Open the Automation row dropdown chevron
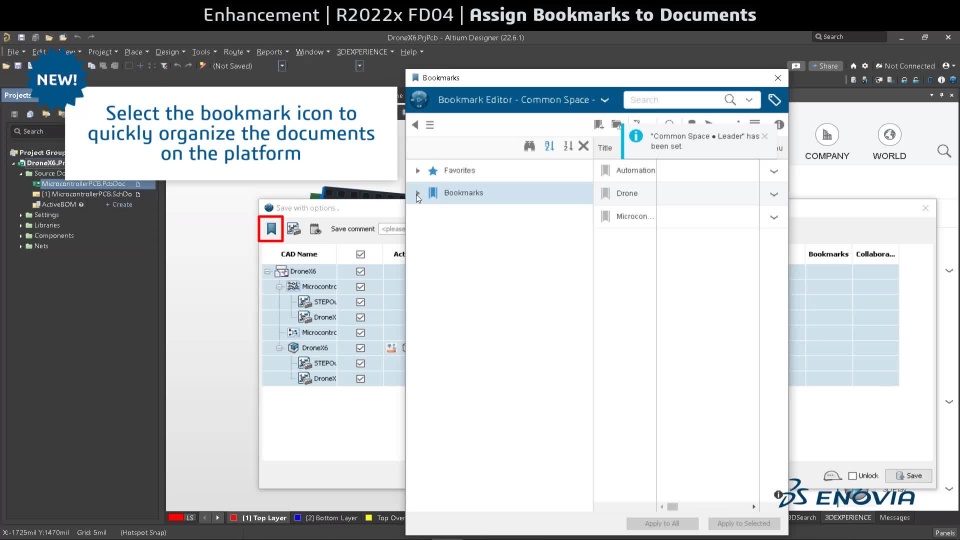The image size is (960, 540). tap(774, 171)
